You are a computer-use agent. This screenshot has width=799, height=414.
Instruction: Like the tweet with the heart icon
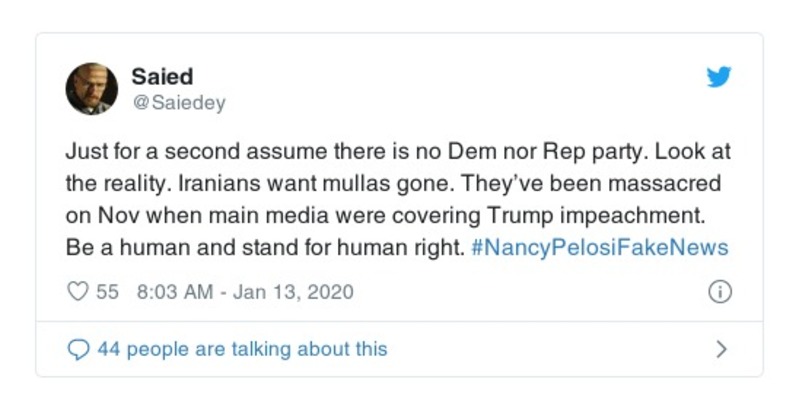77,293
